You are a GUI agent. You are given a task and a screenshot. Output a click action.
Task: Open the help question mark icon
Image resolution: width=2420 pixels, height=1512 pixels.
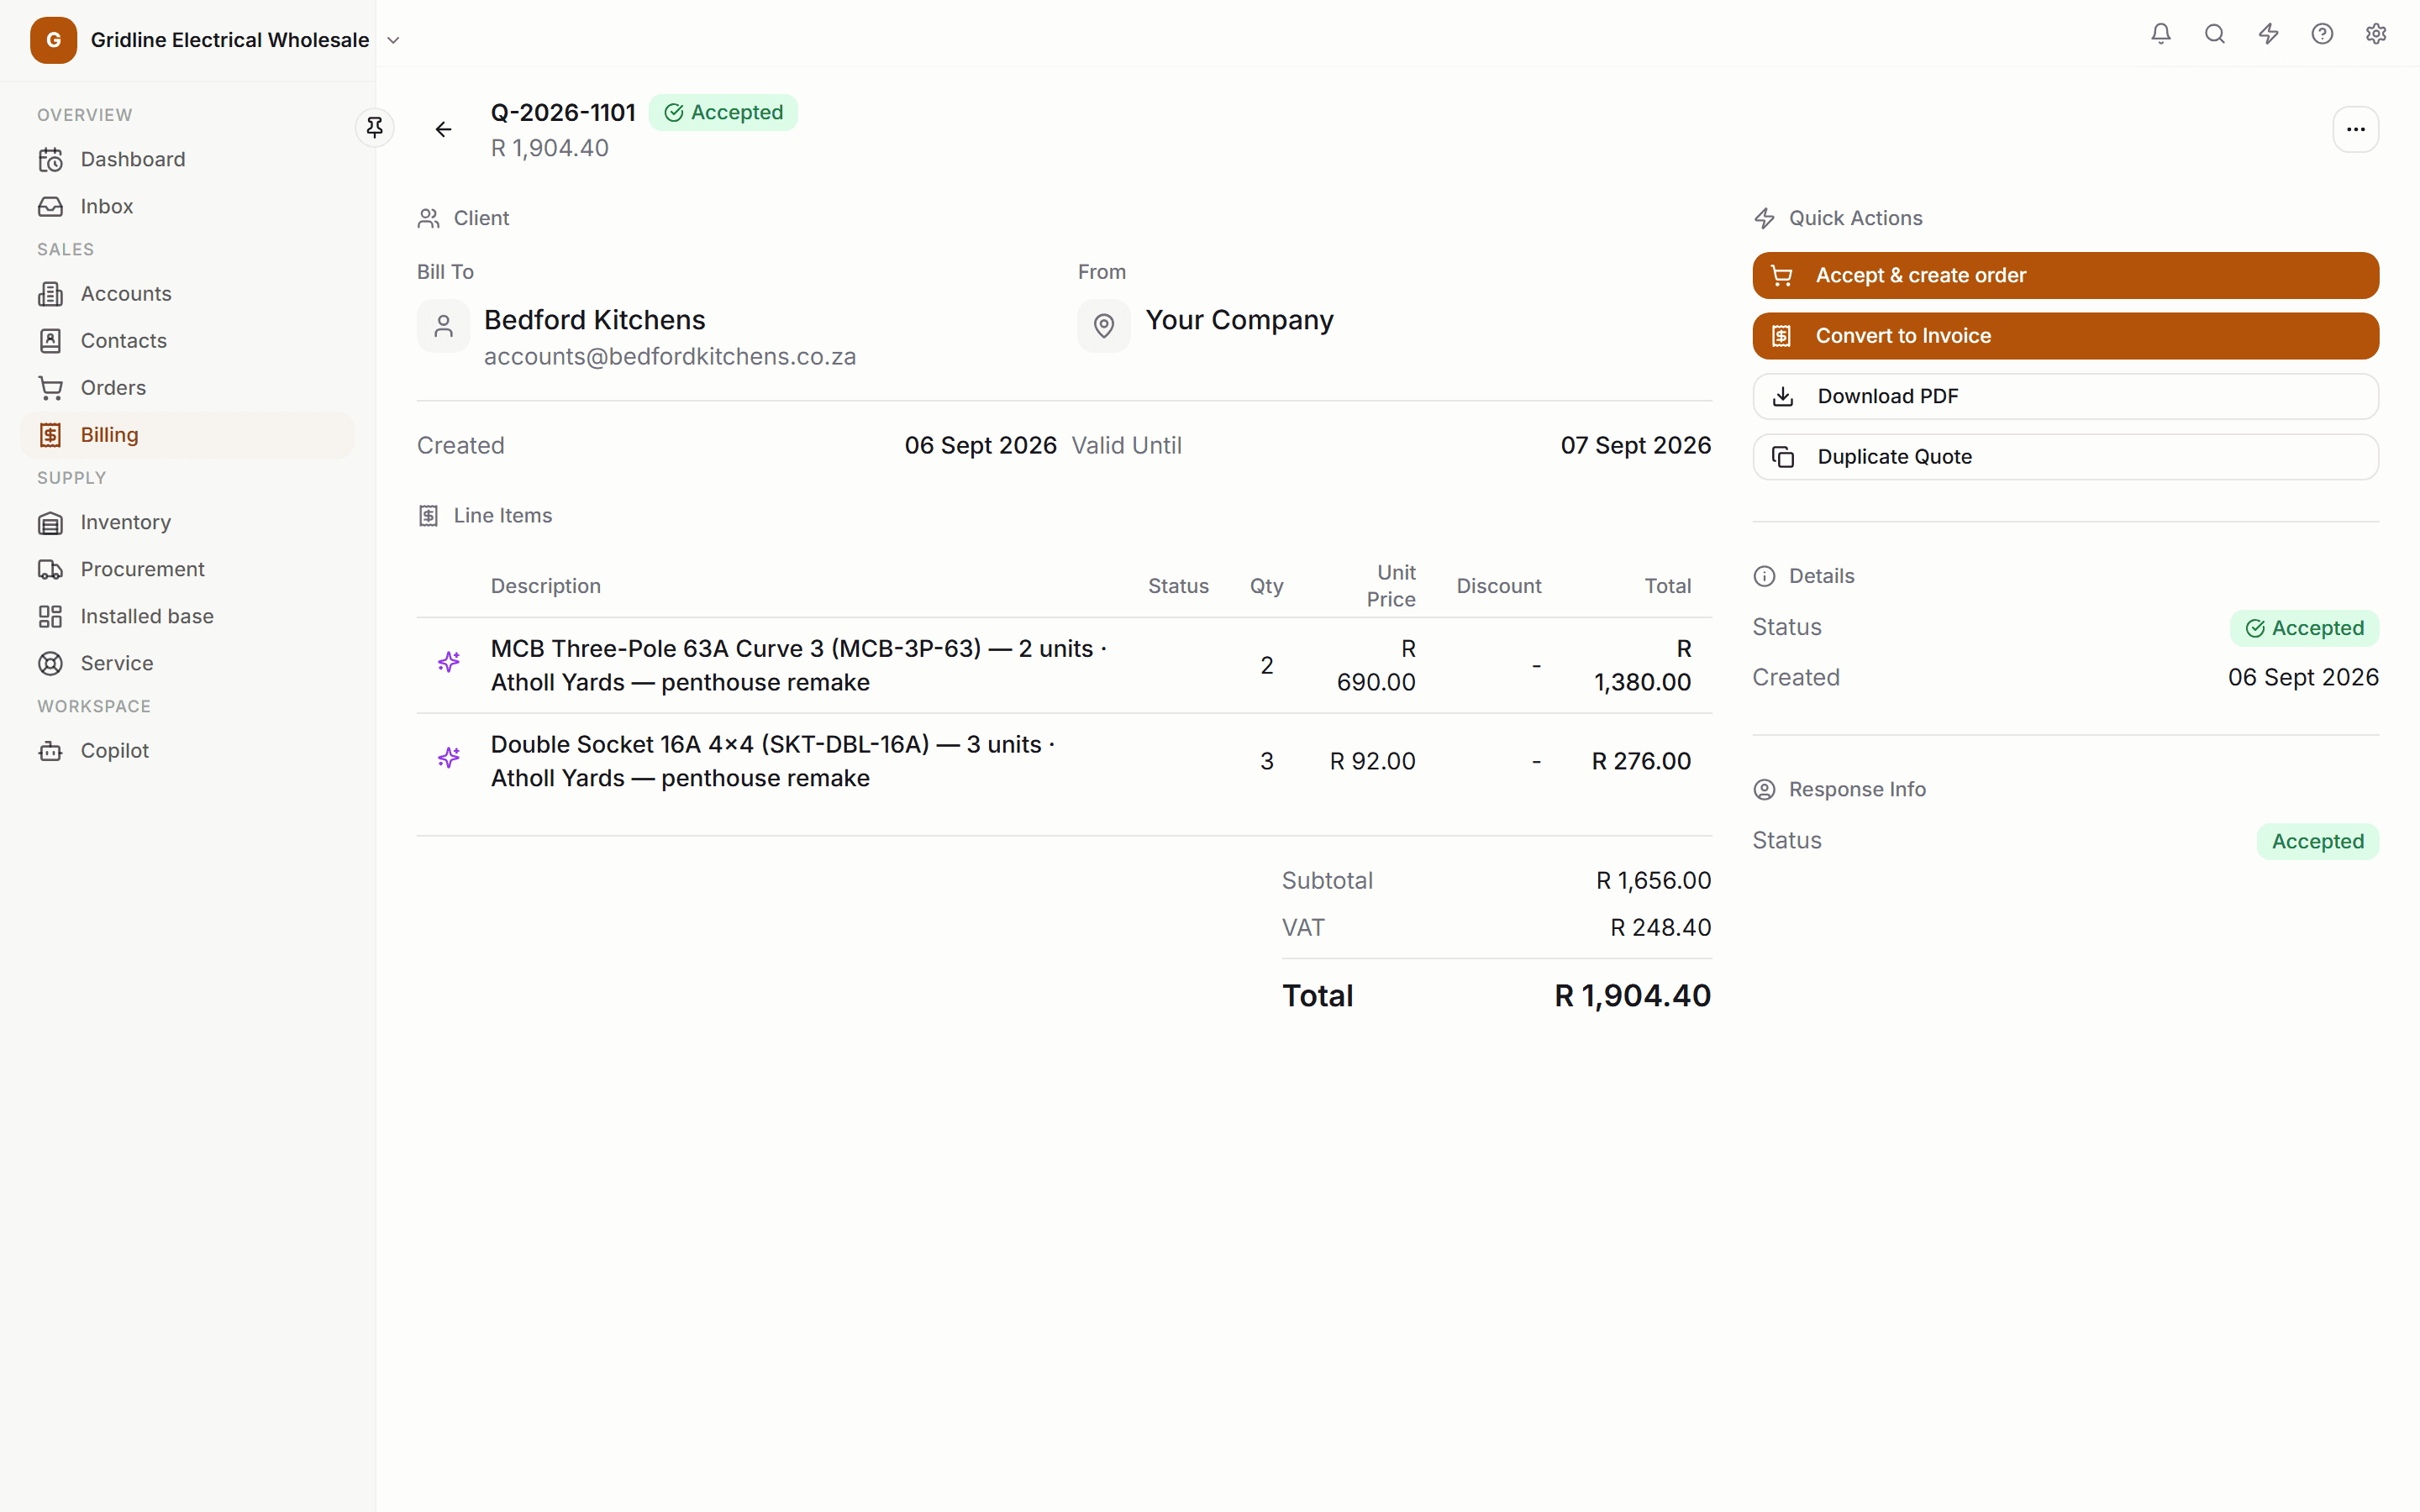2322,34
